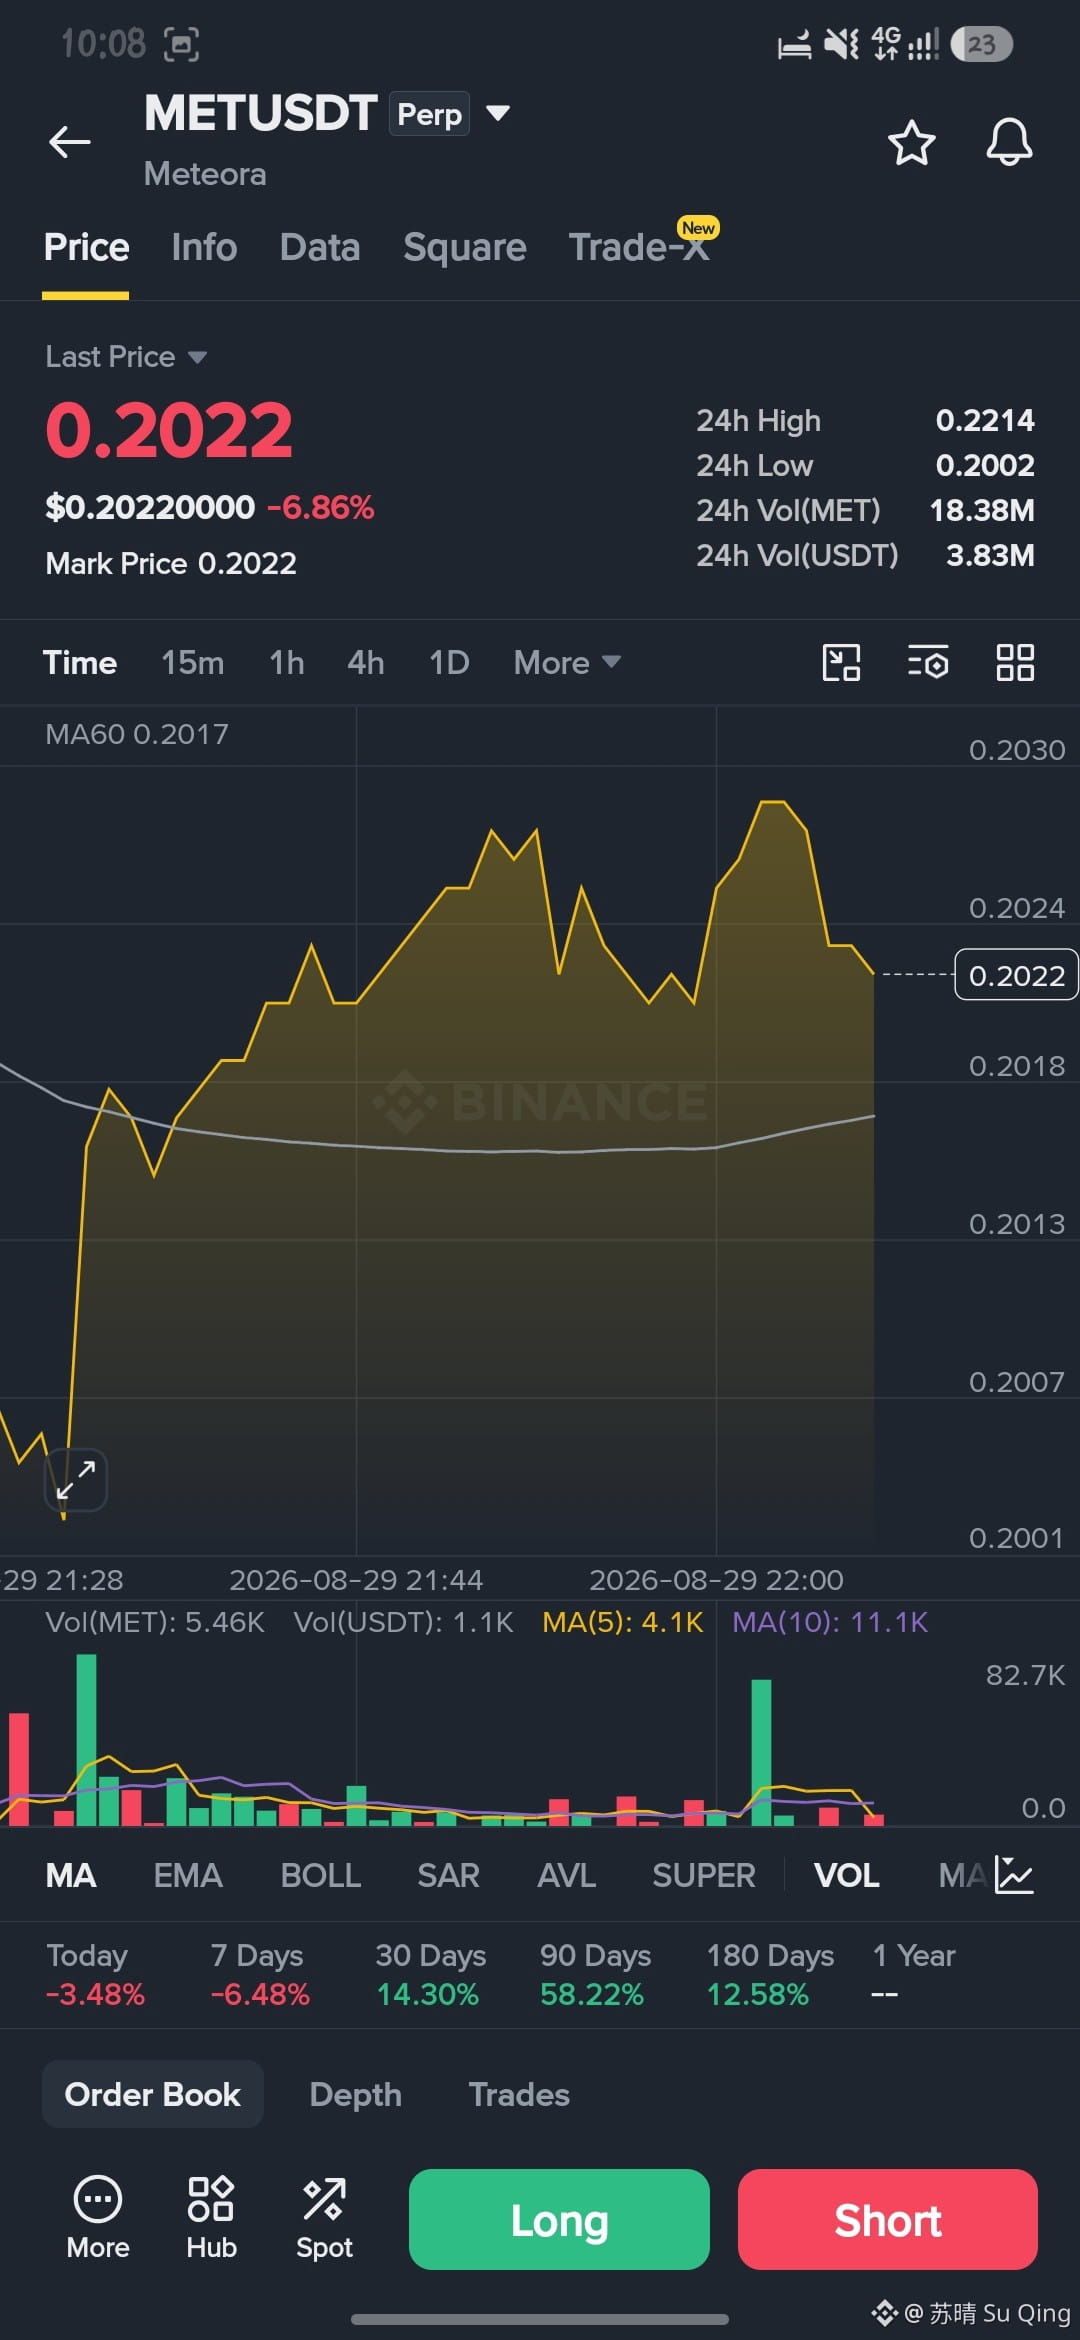This screenshot has height=2340, width=1080.
Task: Toggle the SAR indicator
Action: tap(449, 1875)
